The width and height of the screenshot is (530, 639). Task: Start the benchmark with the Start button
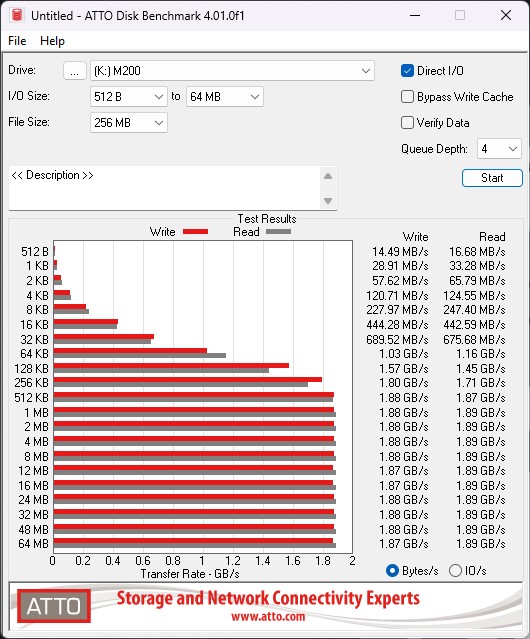(492, 178)
